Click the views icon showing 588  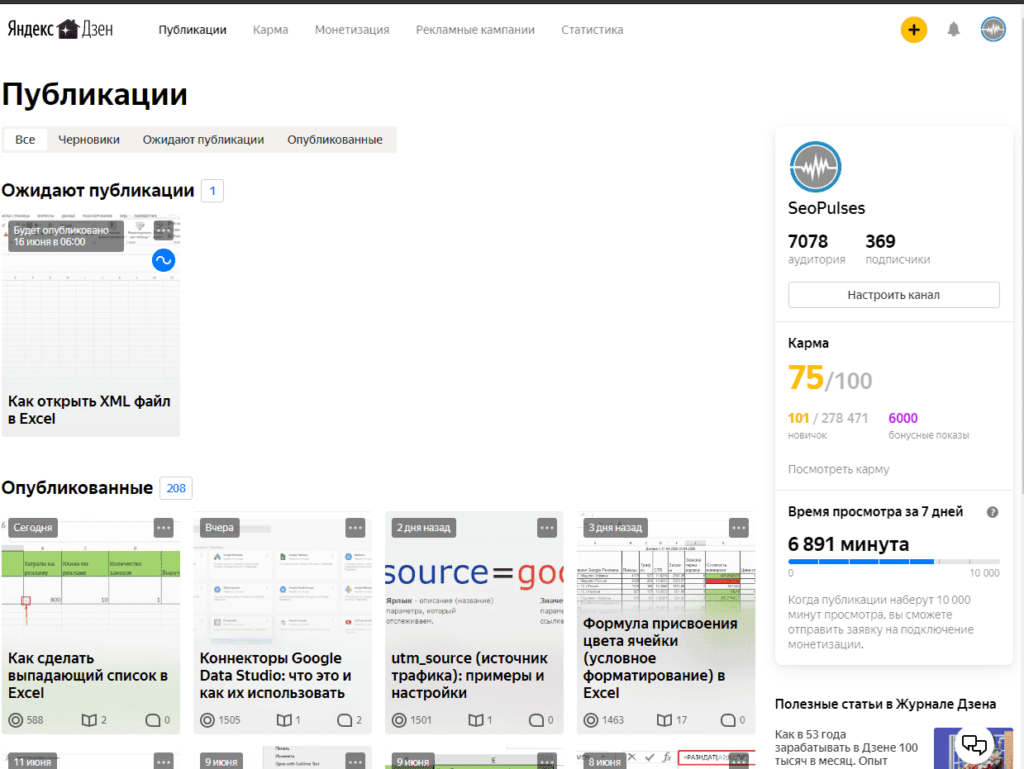pos(16,720)
